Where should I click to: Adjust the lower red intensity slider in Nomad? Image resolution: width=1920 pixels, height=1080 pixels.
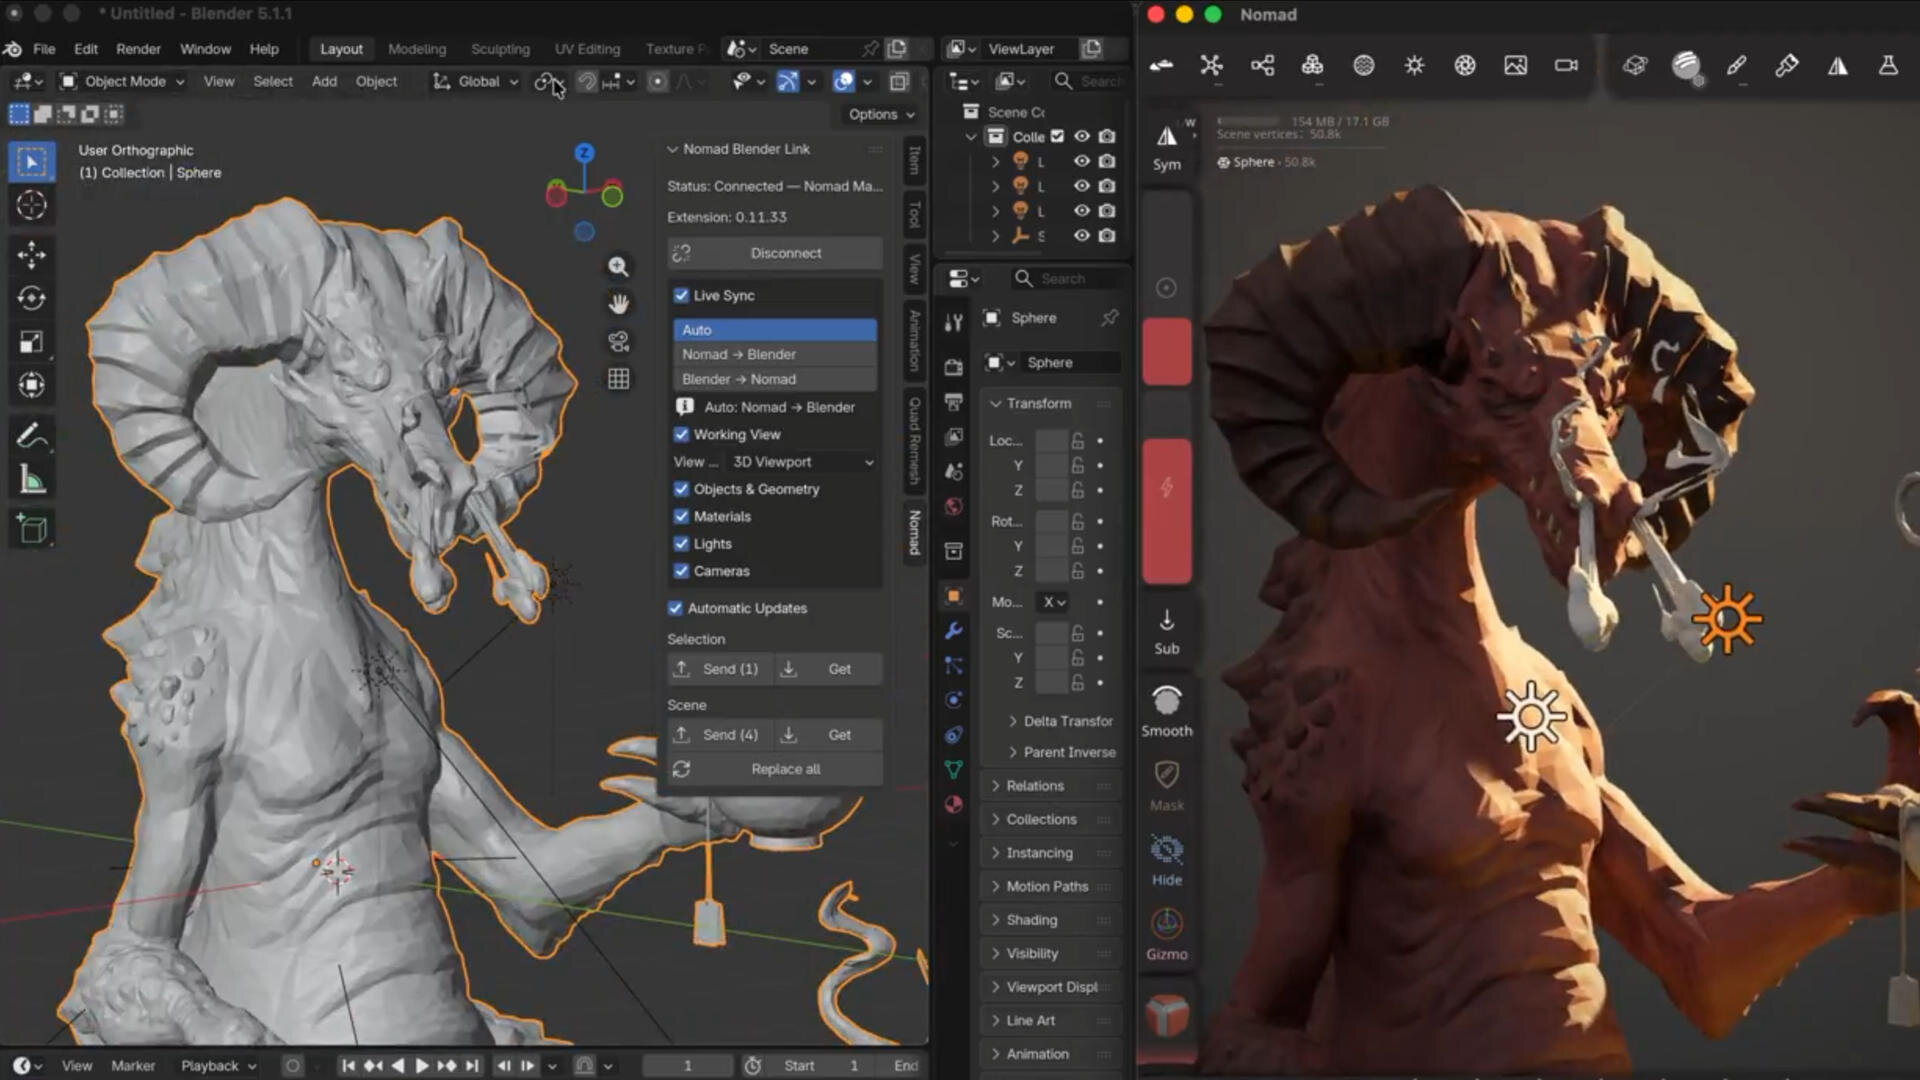point(1167,511)
